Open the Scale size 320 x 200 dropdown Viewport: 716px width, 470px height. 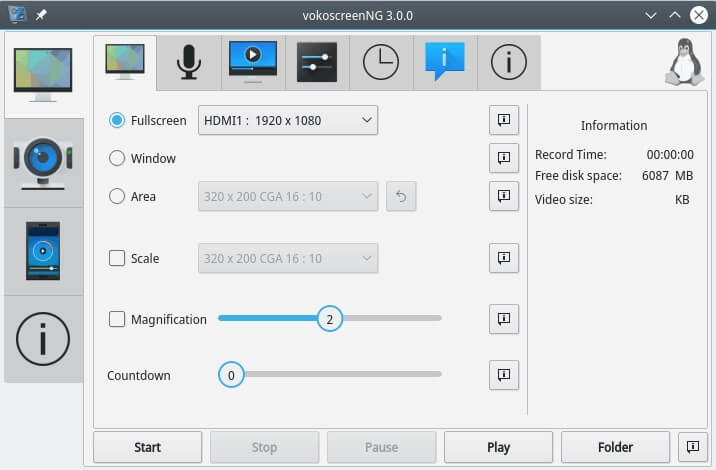click(x=288, y=259)
